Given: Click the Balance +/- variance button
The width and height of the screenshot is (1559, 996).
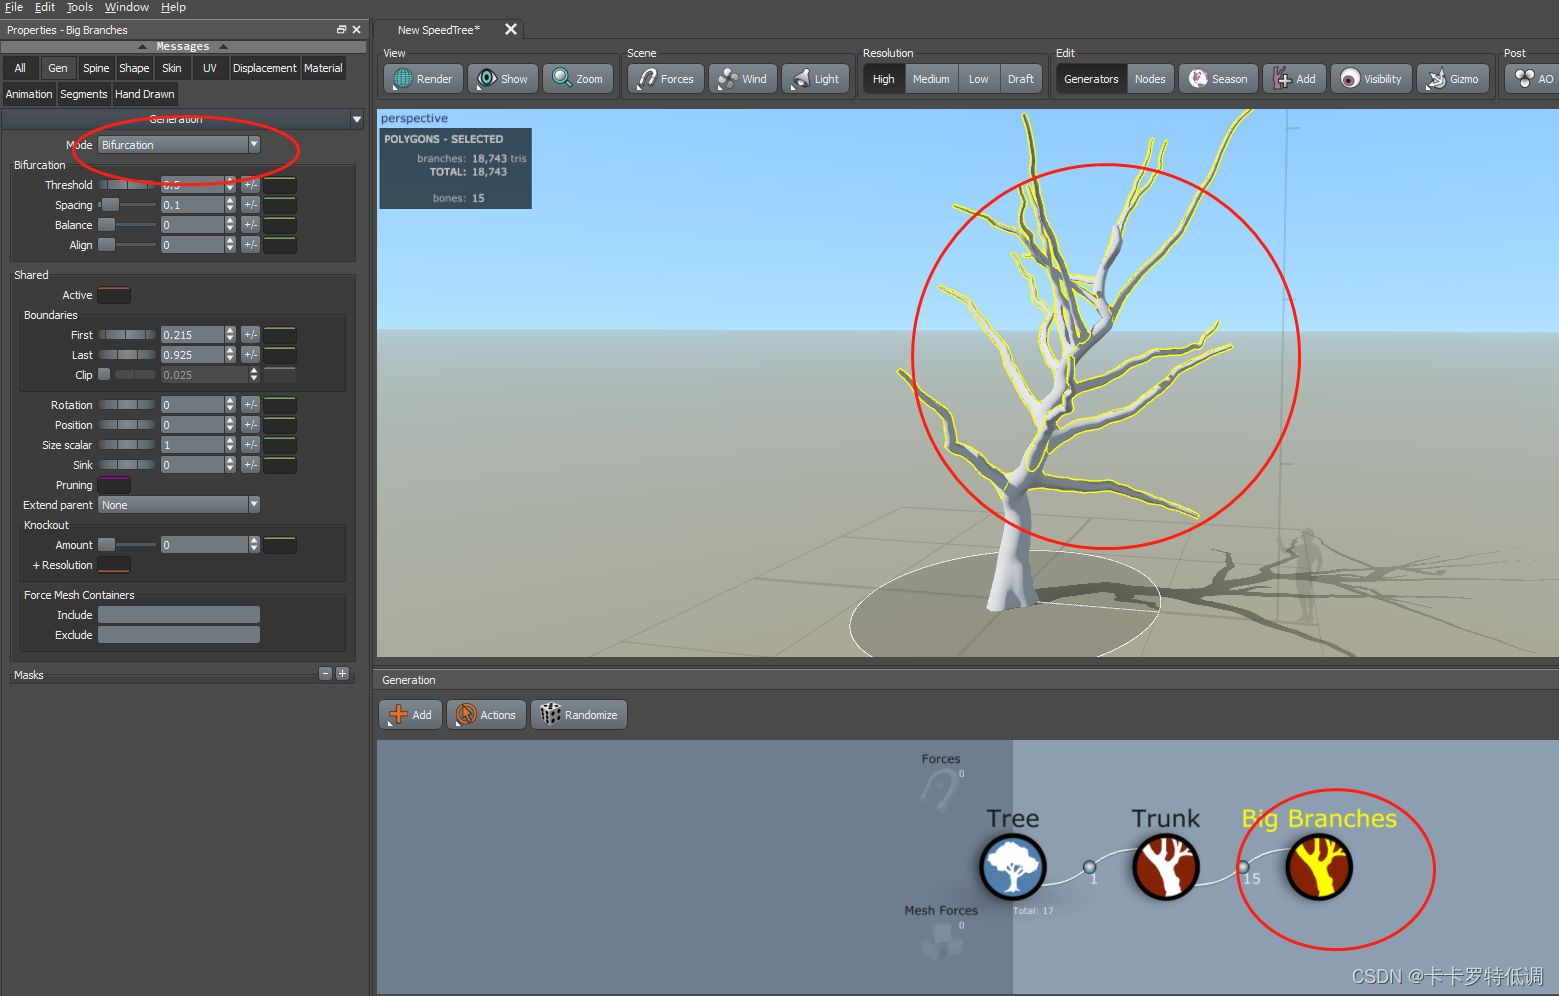Looking at the screenshot, I should coord(250,225).
